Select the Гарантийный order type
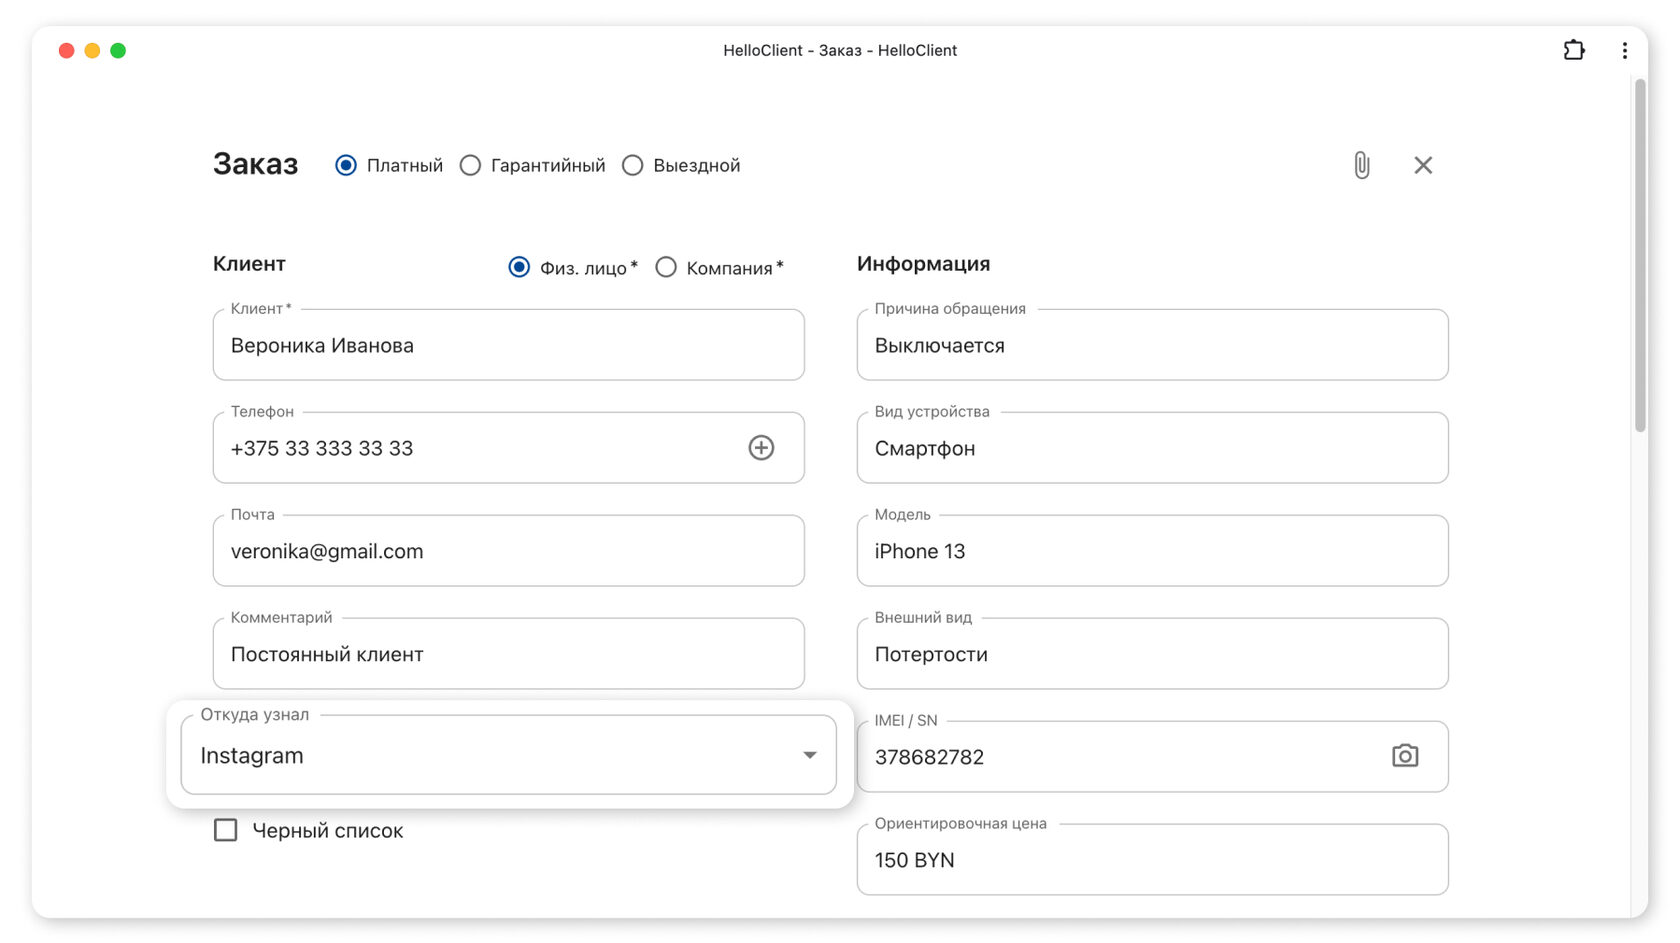Screen dimensions: 1680x943 (470, 165)
